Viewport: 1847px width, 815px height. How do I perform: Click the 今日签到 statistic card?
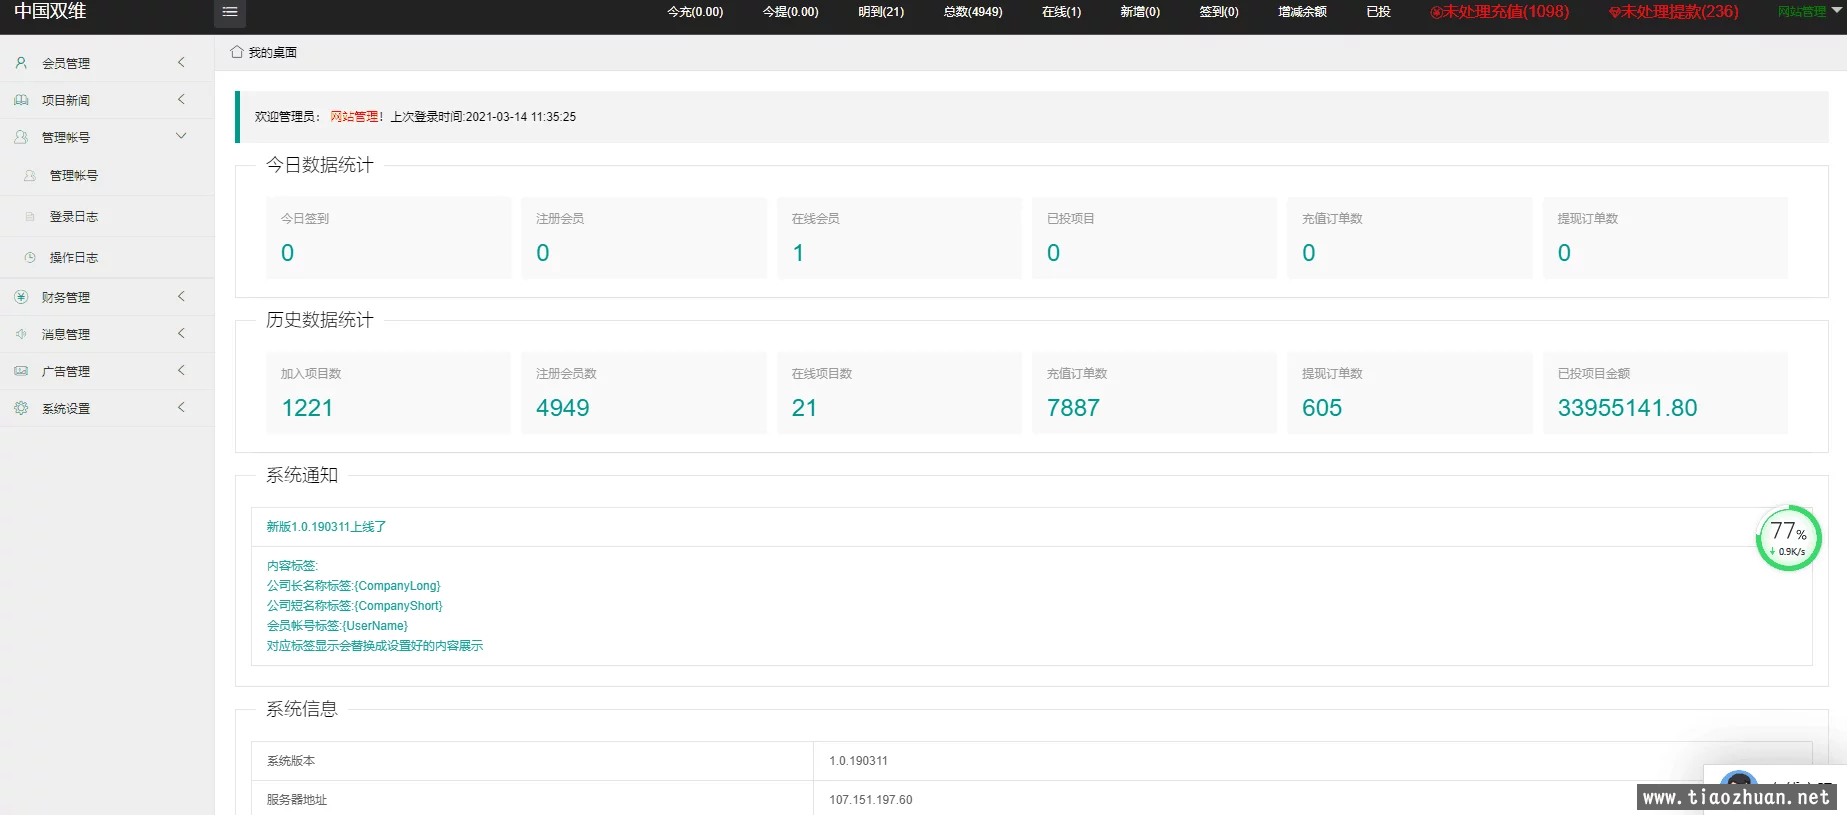[388, 237]
